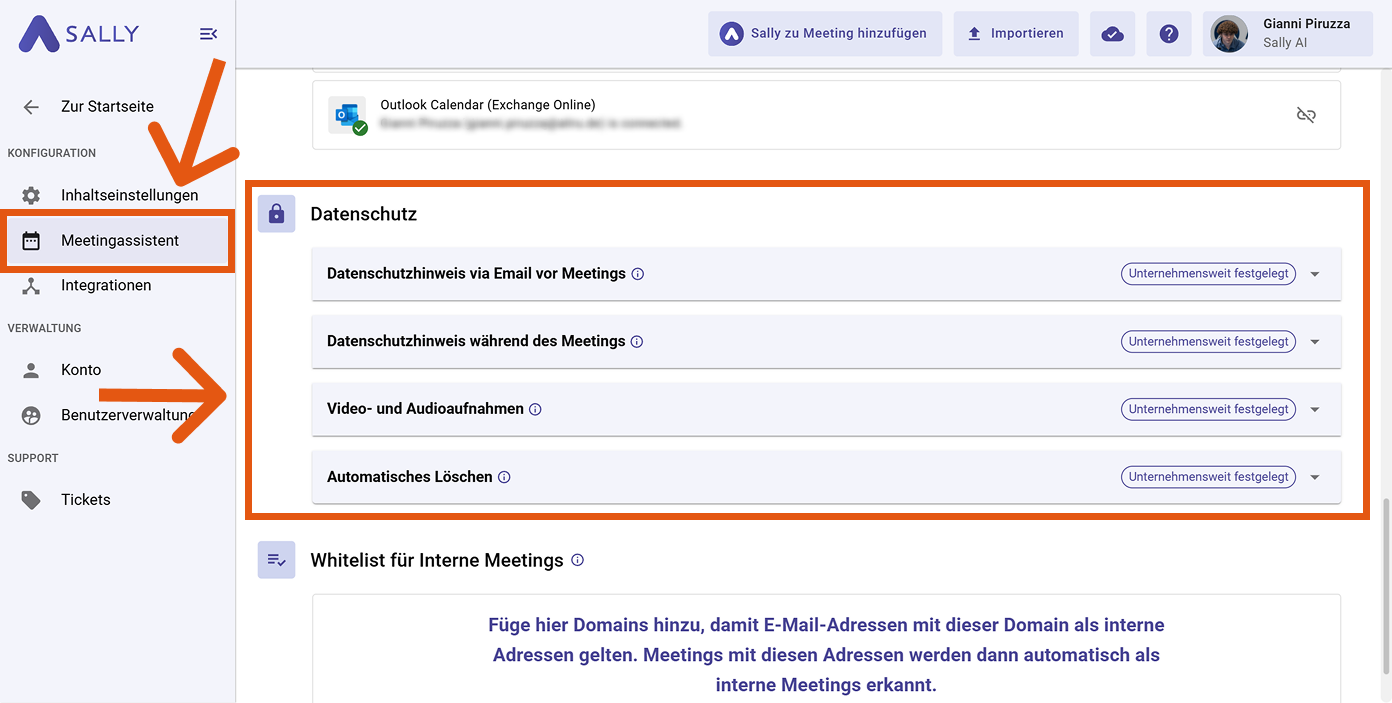The height and width of the screenshot is (703, 1392).
Task: Open Inhaltseinstellungen in the sidebar
Action: [x=129, y=195]
